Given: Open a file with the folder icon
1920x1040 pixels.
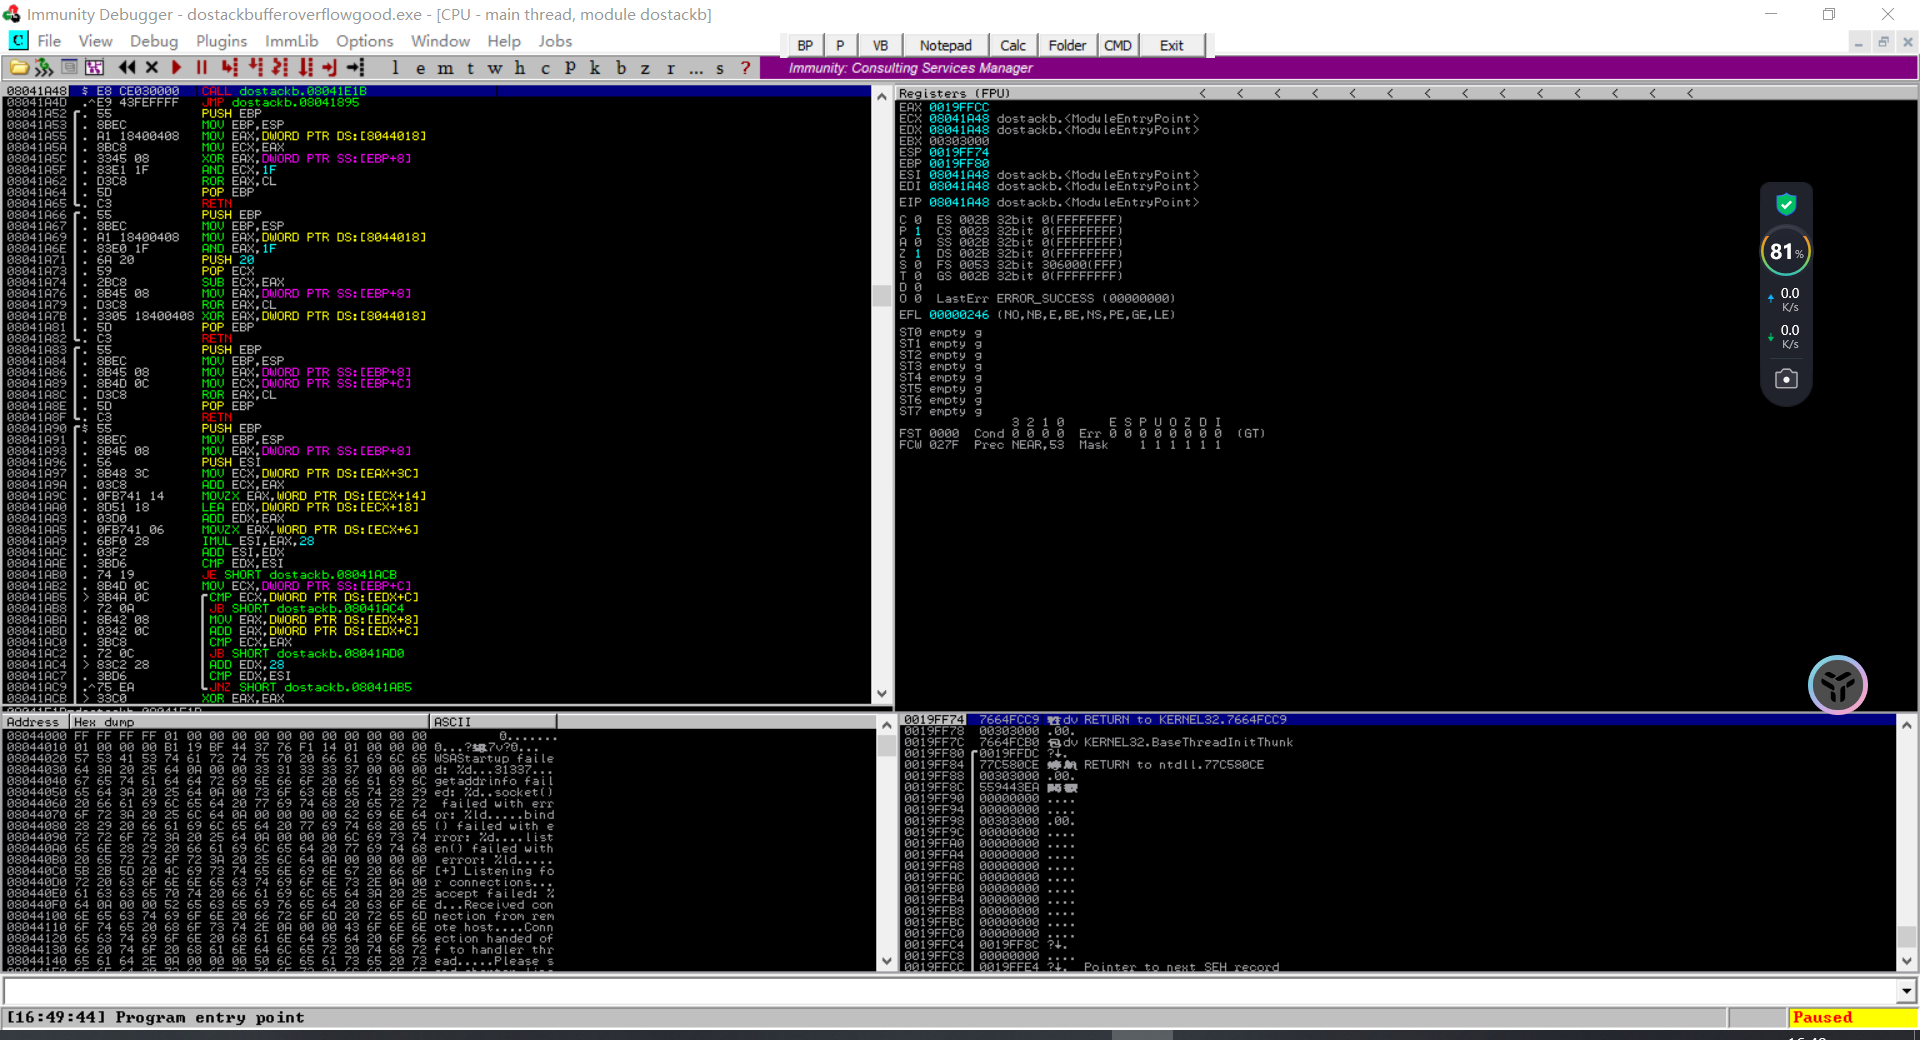Looking at the screenshot, I should click(19, 67).
